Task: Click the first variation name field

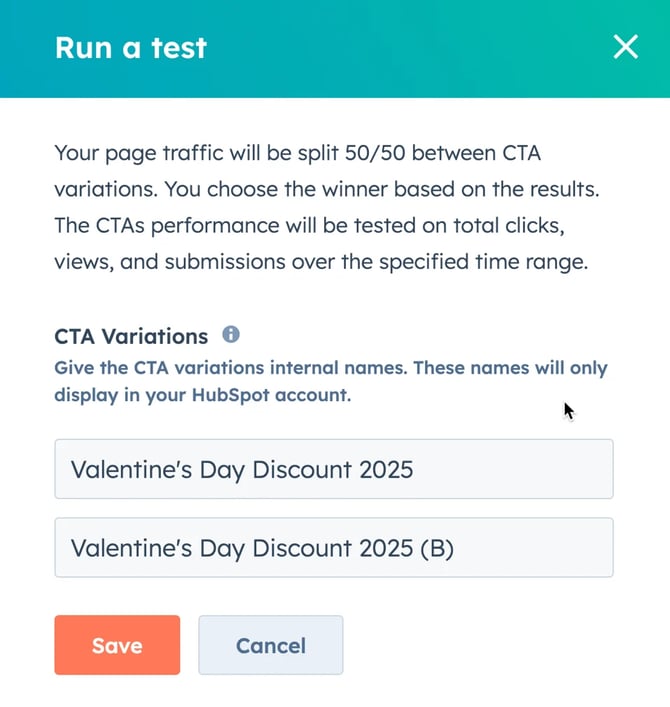Action: [x=334, y=469]
